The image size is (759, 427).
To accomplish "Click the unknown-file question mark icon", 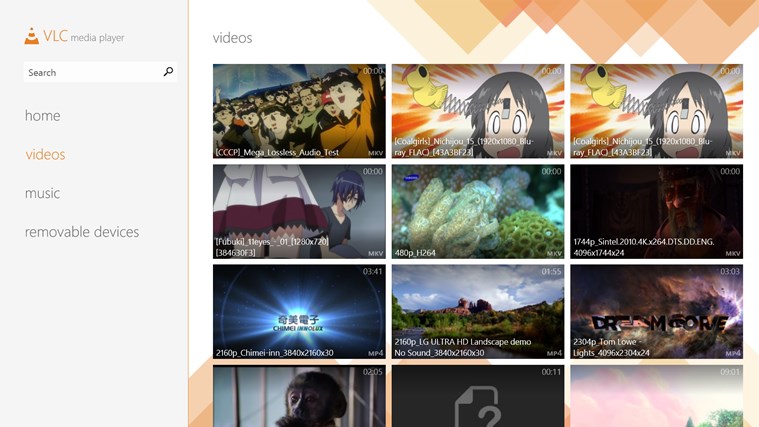I will click(478, 407).
